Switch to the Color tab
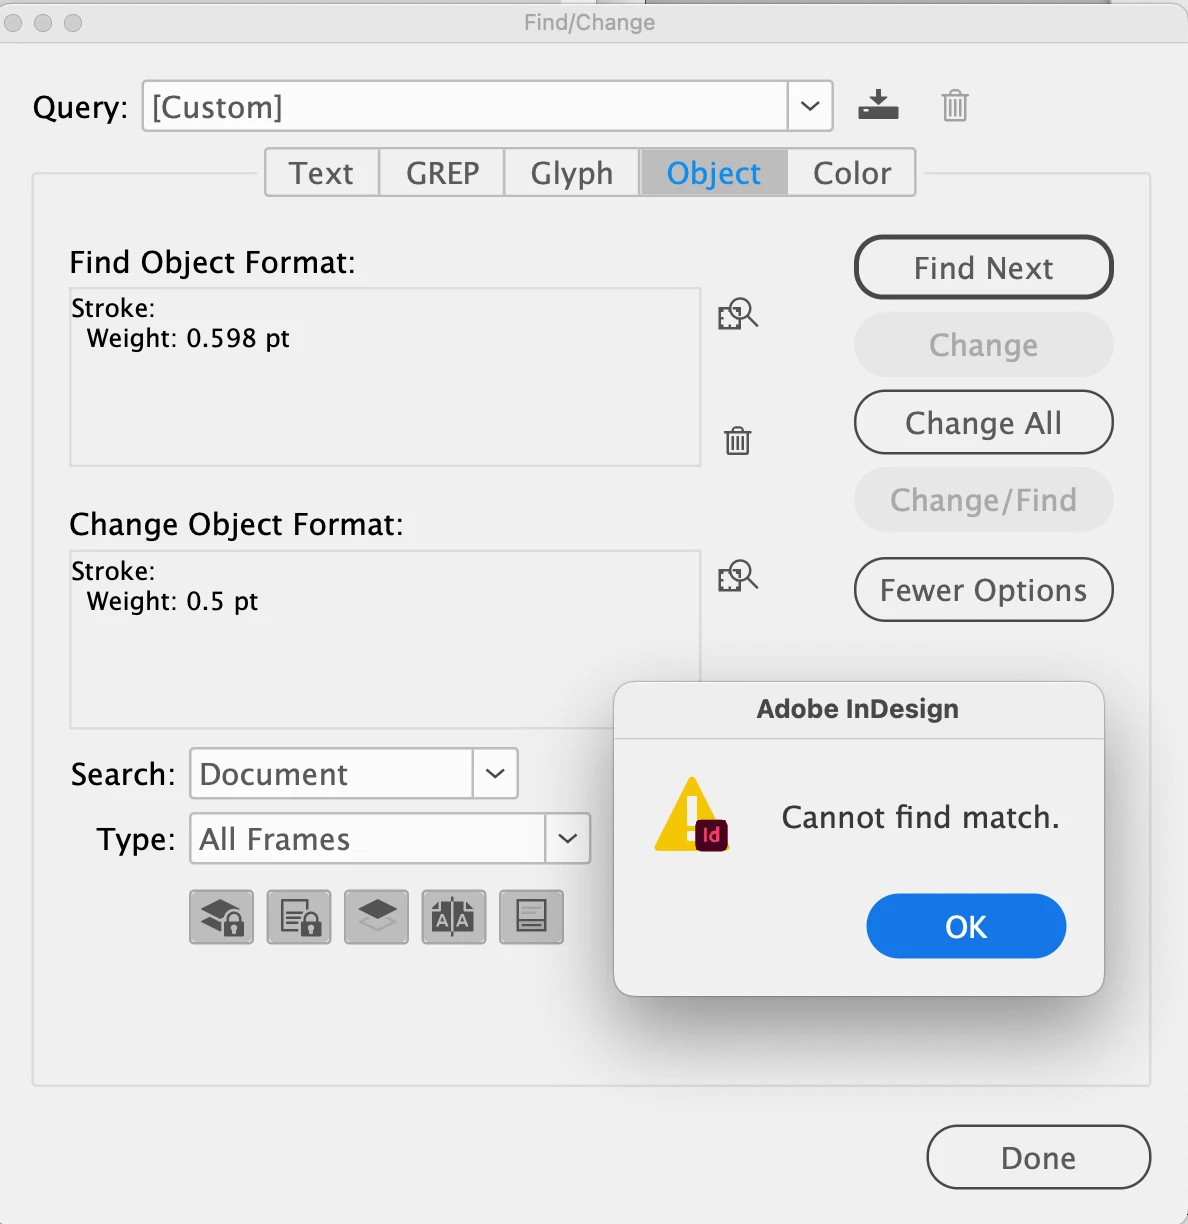Image resolution: width=1188 pixels, height=1224 pixels. click(852, 173)
